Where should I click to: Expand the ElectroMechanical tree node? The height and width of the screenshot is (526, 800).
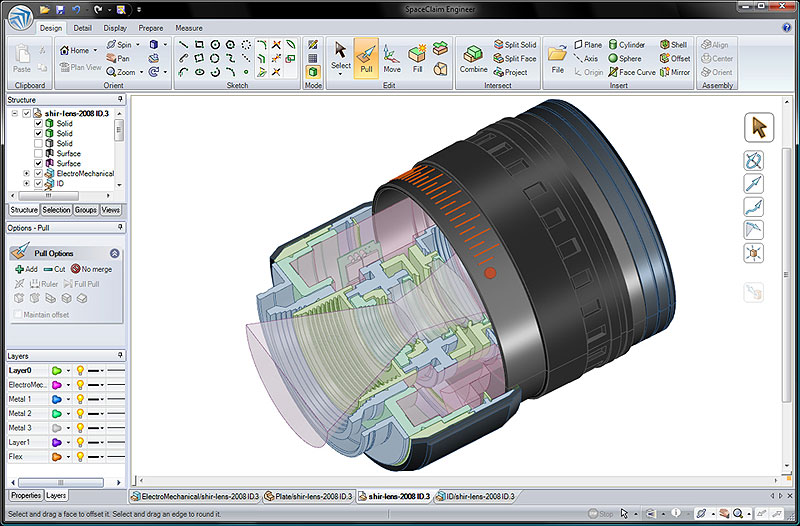pyautogui.click(x=26, y=173)
